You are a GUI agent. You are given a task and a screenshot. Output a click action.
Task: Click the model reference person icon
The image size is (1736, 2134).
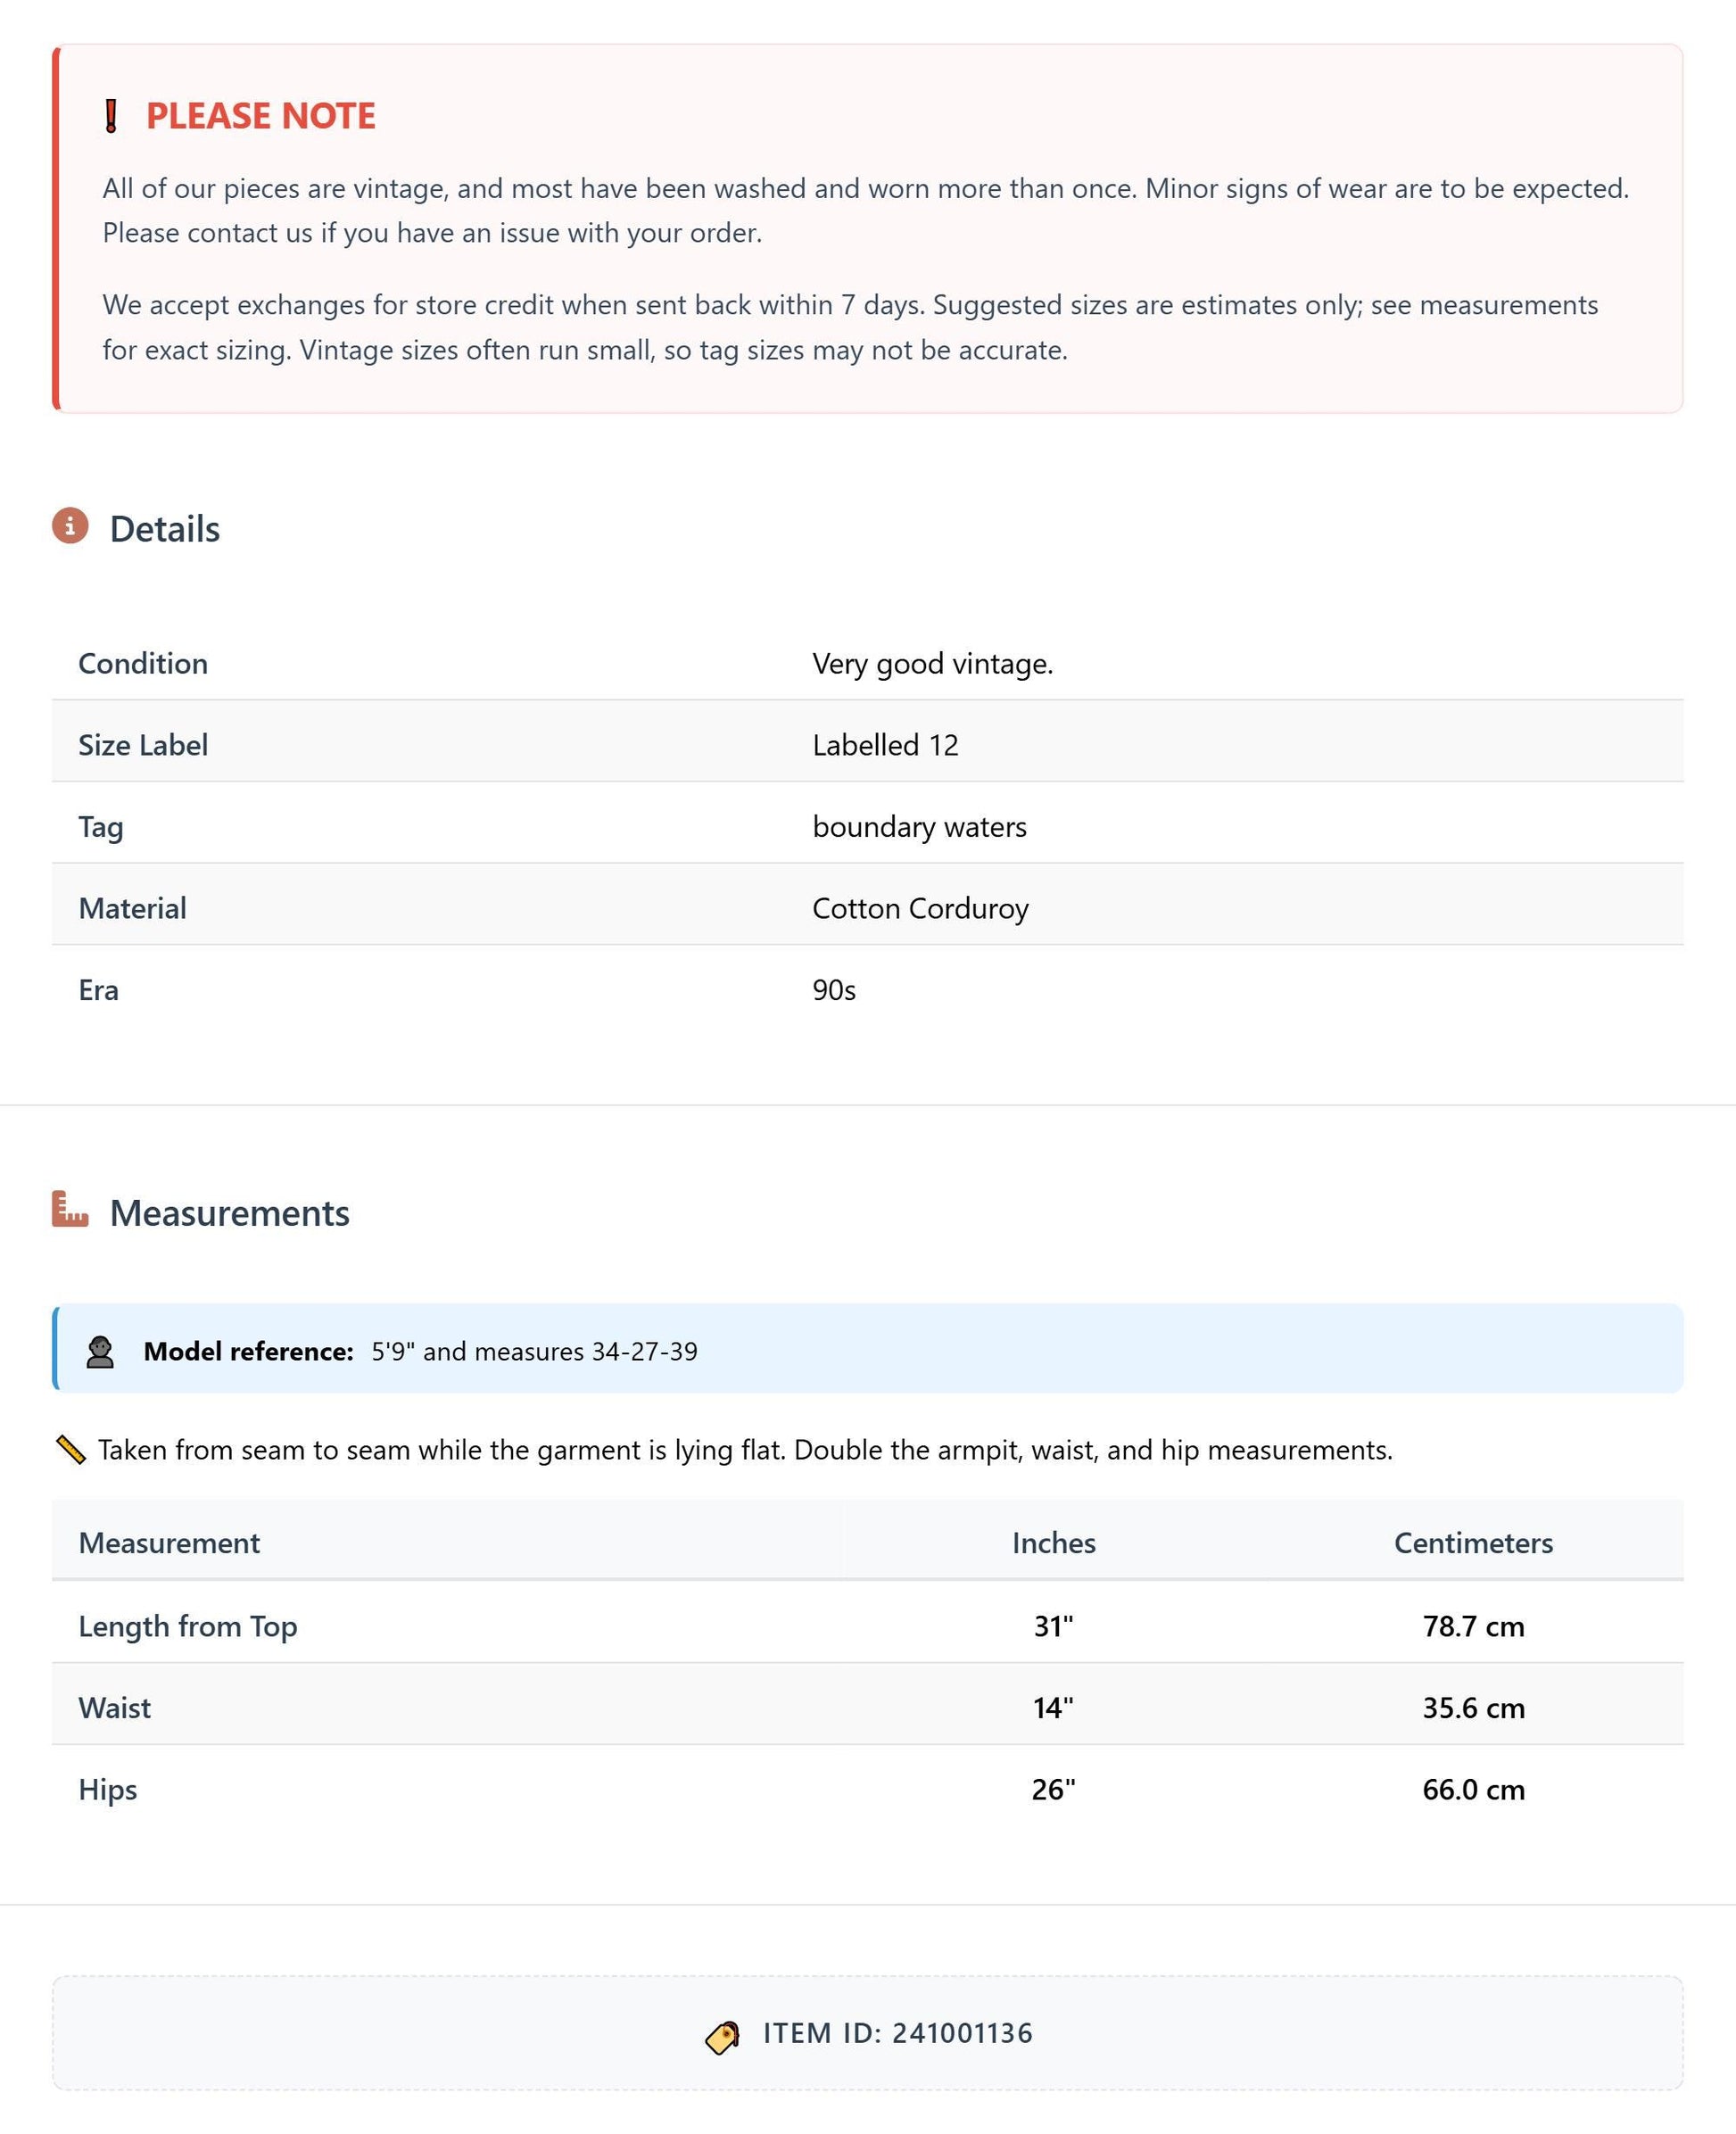[100, 1352]
